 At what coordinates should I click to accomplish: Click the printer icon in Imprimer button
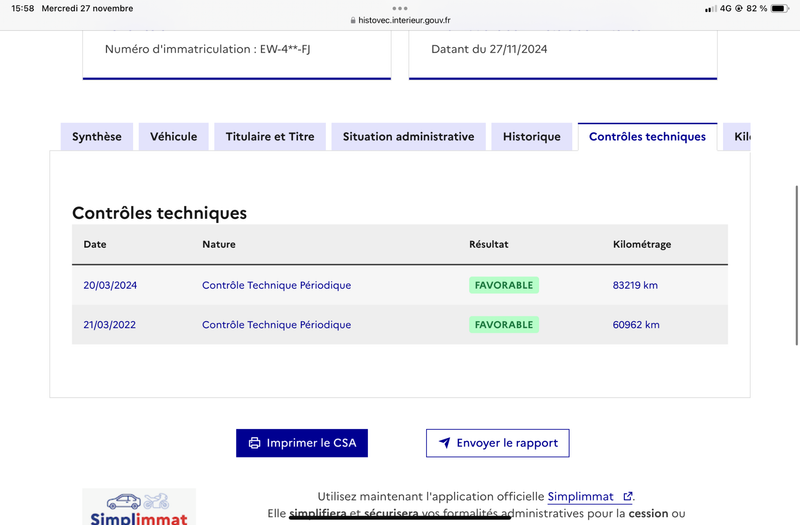point(254,443)
